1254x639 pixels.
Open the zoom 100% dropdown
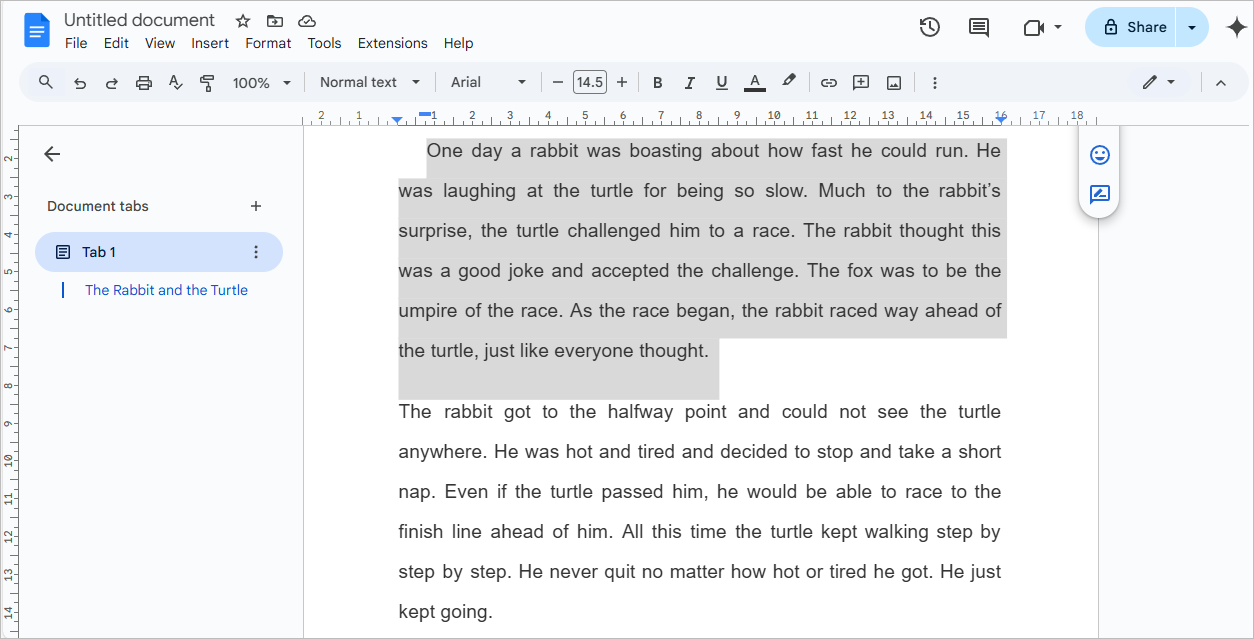[262, 83]
